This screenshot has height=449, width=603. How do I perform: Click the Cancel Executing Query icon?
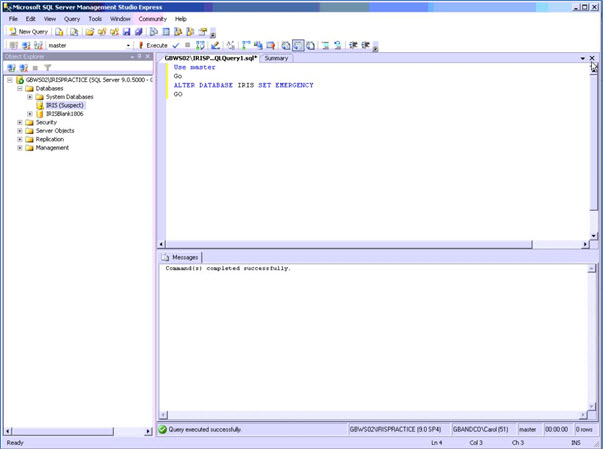click(187, 45)
